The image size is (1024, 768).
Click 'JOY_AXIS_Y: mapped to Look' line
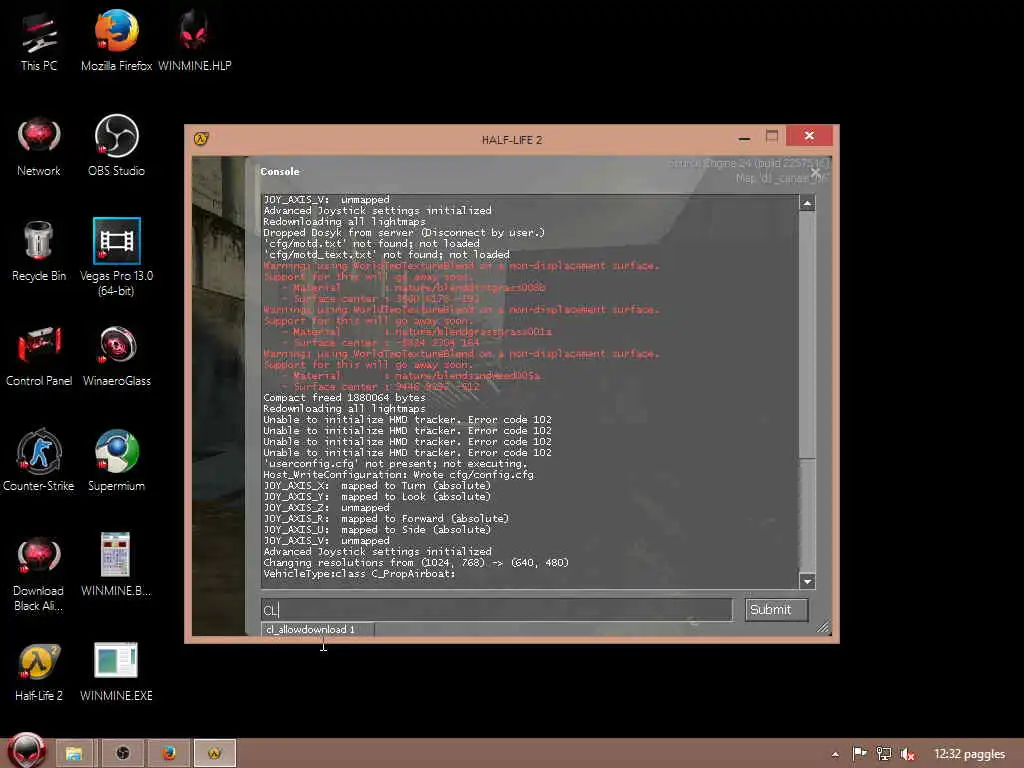(x=377, y=496)
